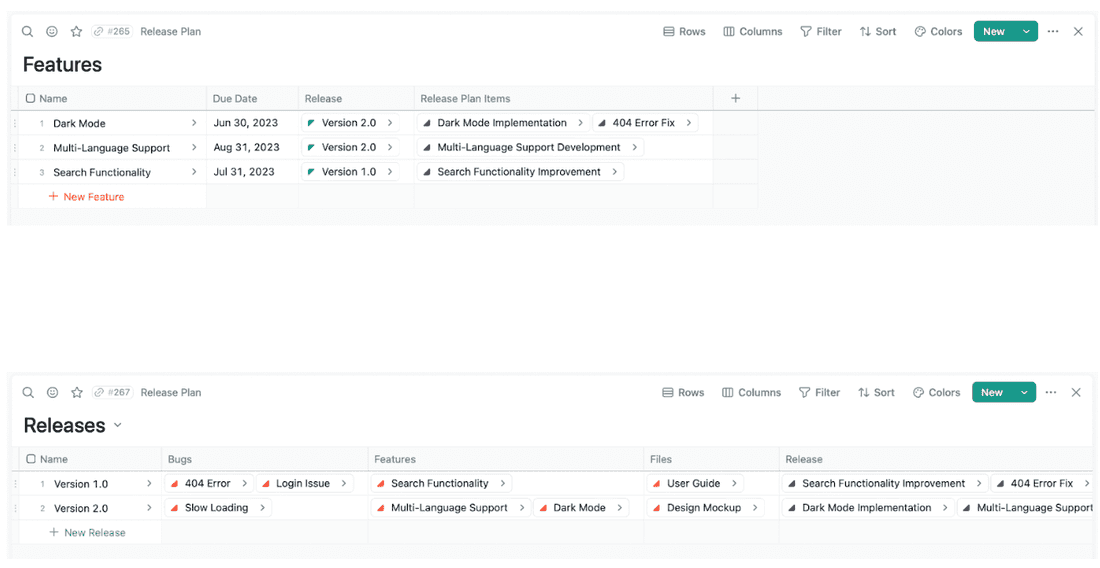Open the Sort menu in Releases panel
The image size is (1100, 568).
pos(876,393)
